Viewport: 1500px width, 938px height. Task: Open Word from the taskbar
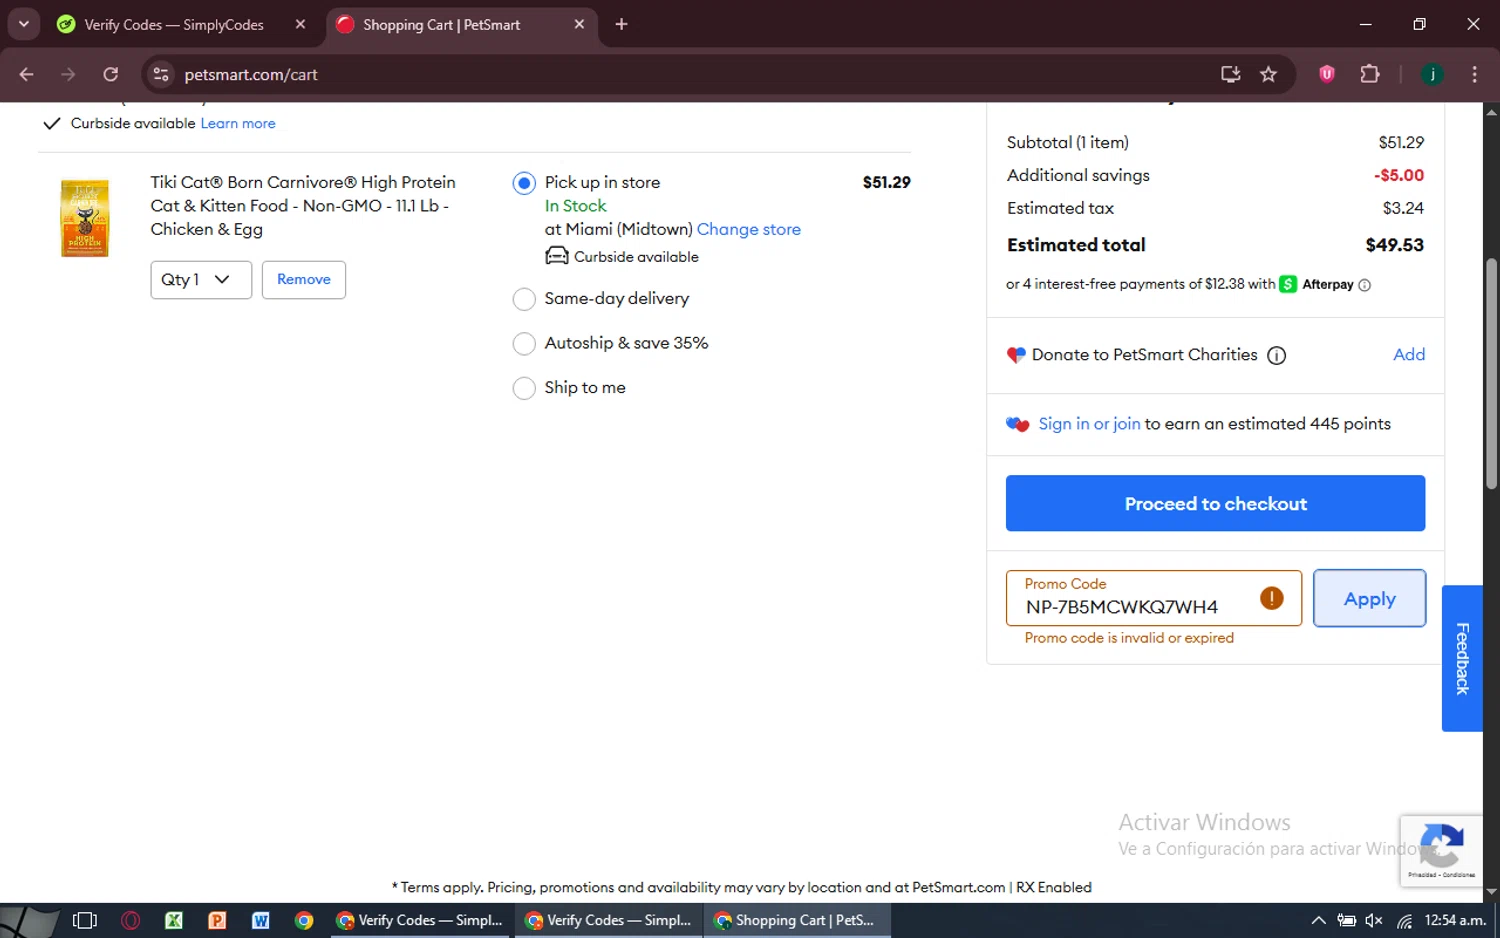(x=260, y=920)
